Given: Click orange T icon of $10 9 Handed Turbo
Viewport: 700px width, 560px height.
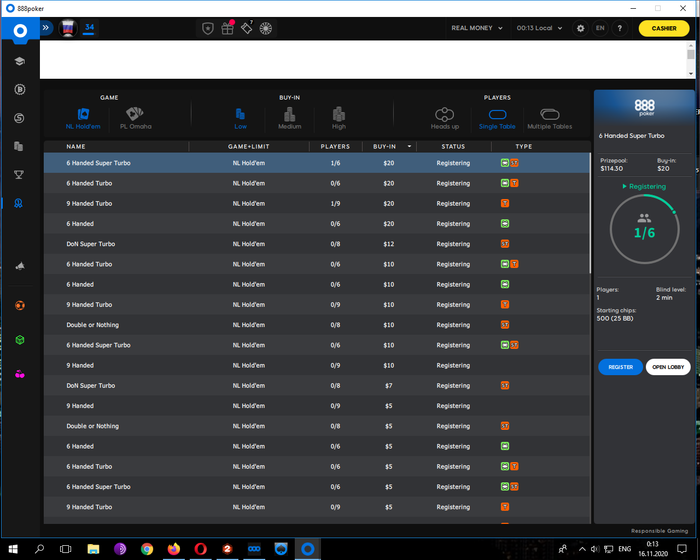Looking at the screenshot, I should [505, 305].
